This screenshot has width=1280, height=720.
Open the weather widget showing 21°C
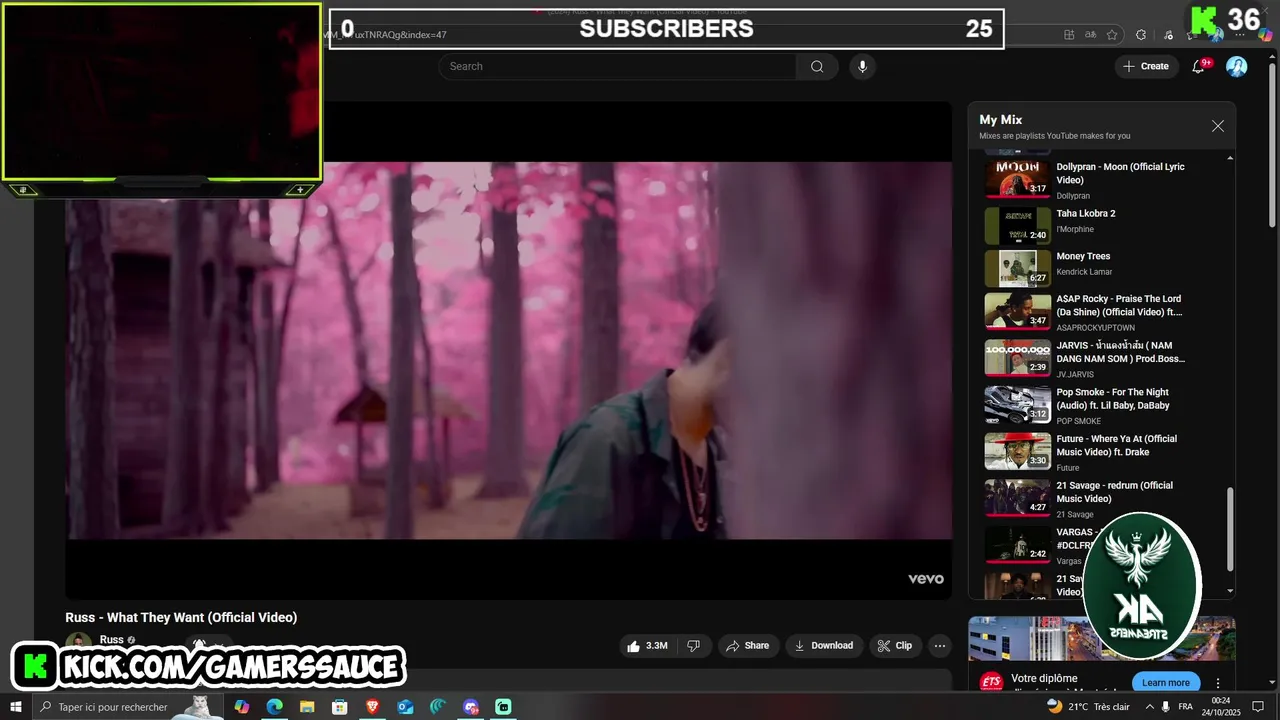coord(1088,707)
